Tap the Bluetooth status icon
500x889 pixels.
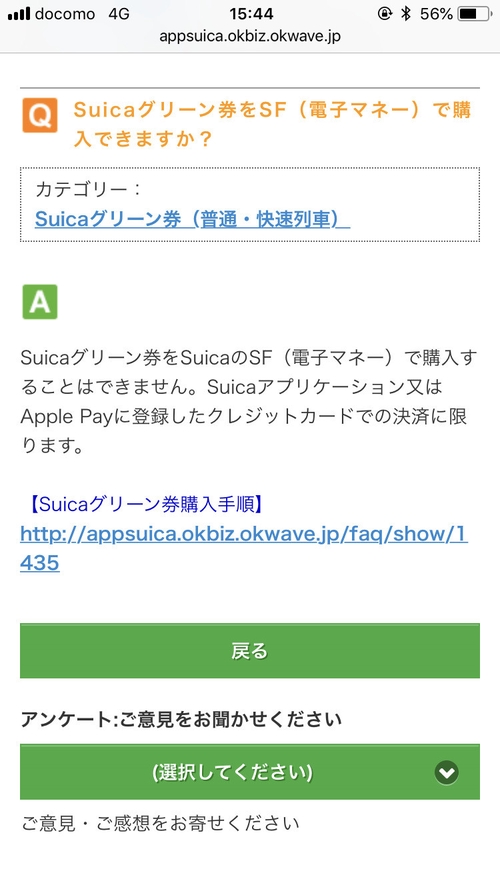tap(405, 14)
